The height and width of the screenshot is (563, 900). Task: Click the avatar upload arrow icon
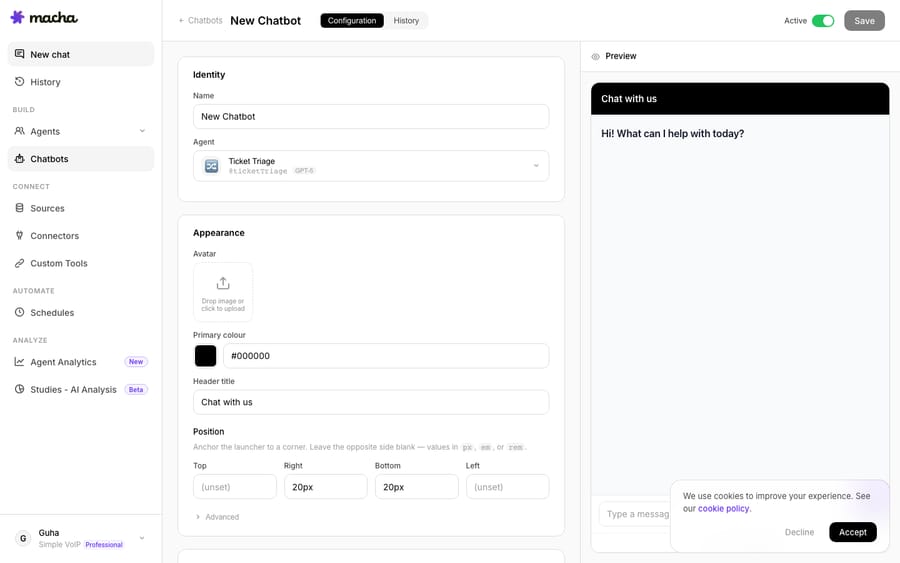coord(223,283)
